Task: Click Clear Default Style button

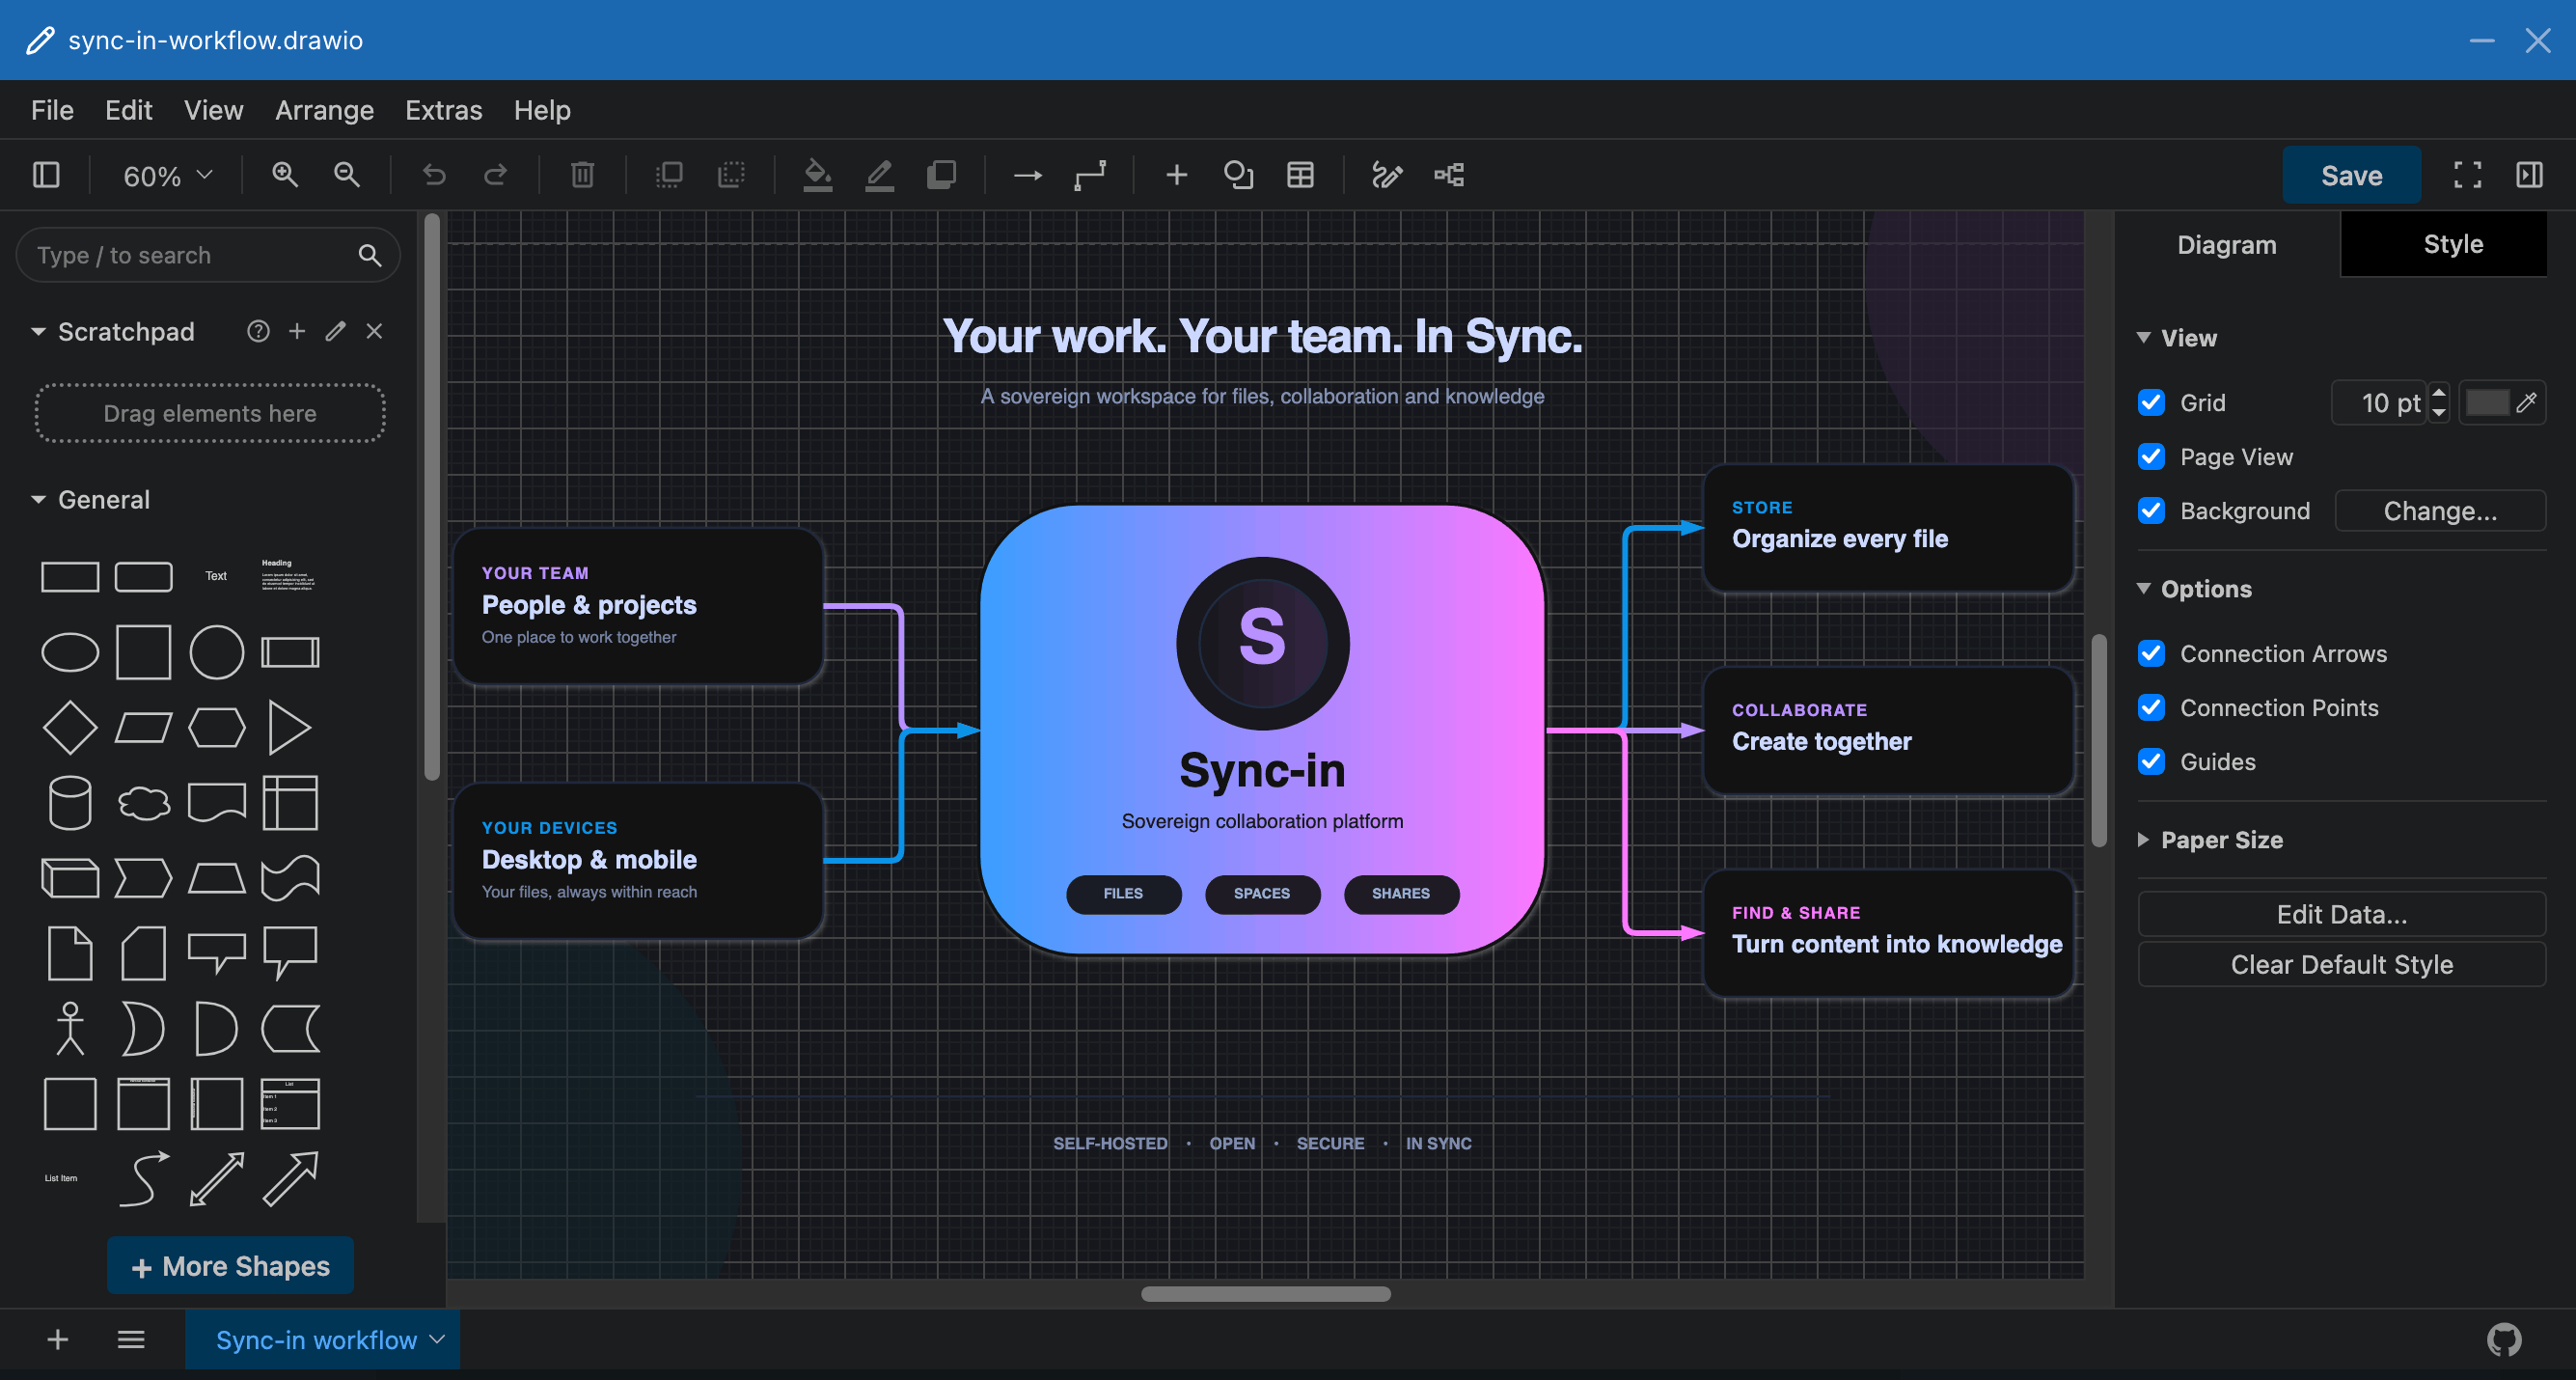Action: pyautogui.click(x=2341, y=964)
